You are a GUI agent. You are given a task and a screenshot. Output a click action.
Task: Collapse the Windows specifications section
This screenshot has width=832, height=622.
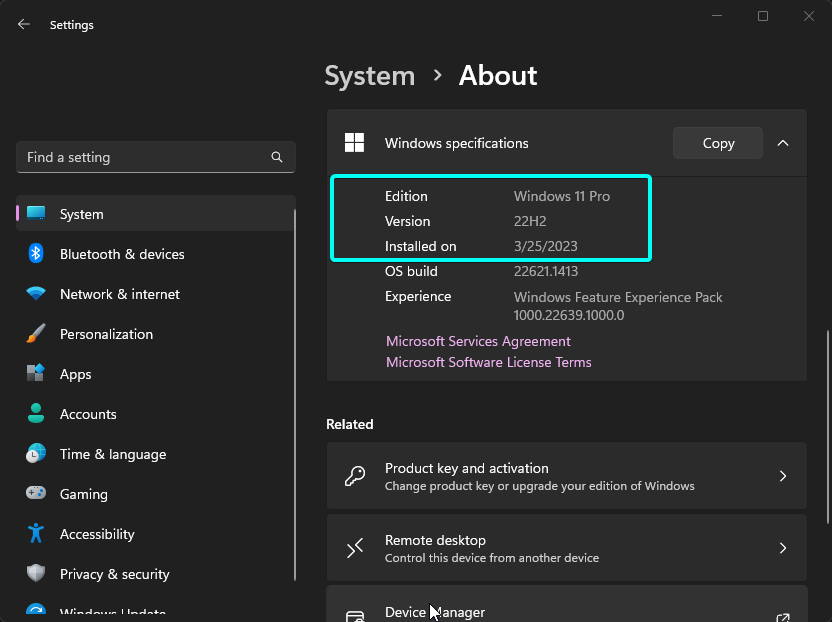(783, 143)
